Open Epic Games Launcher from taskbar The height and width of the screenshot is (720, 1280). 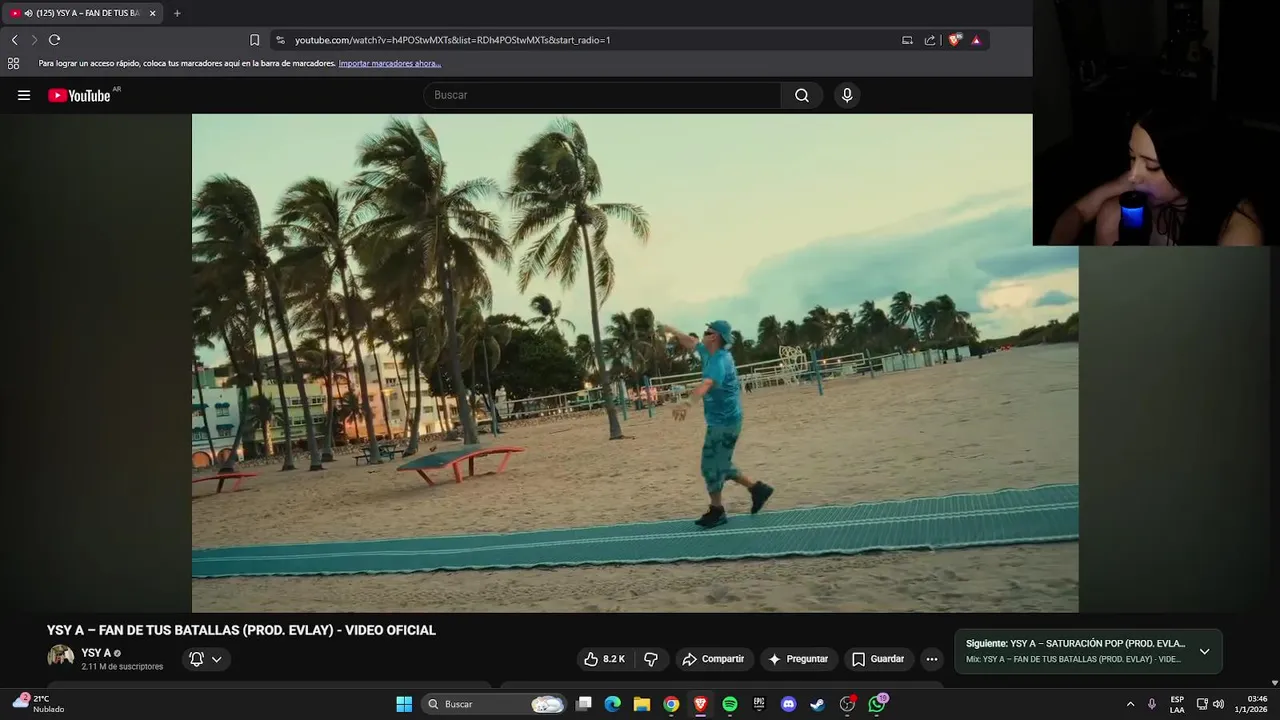pos(759,704)
